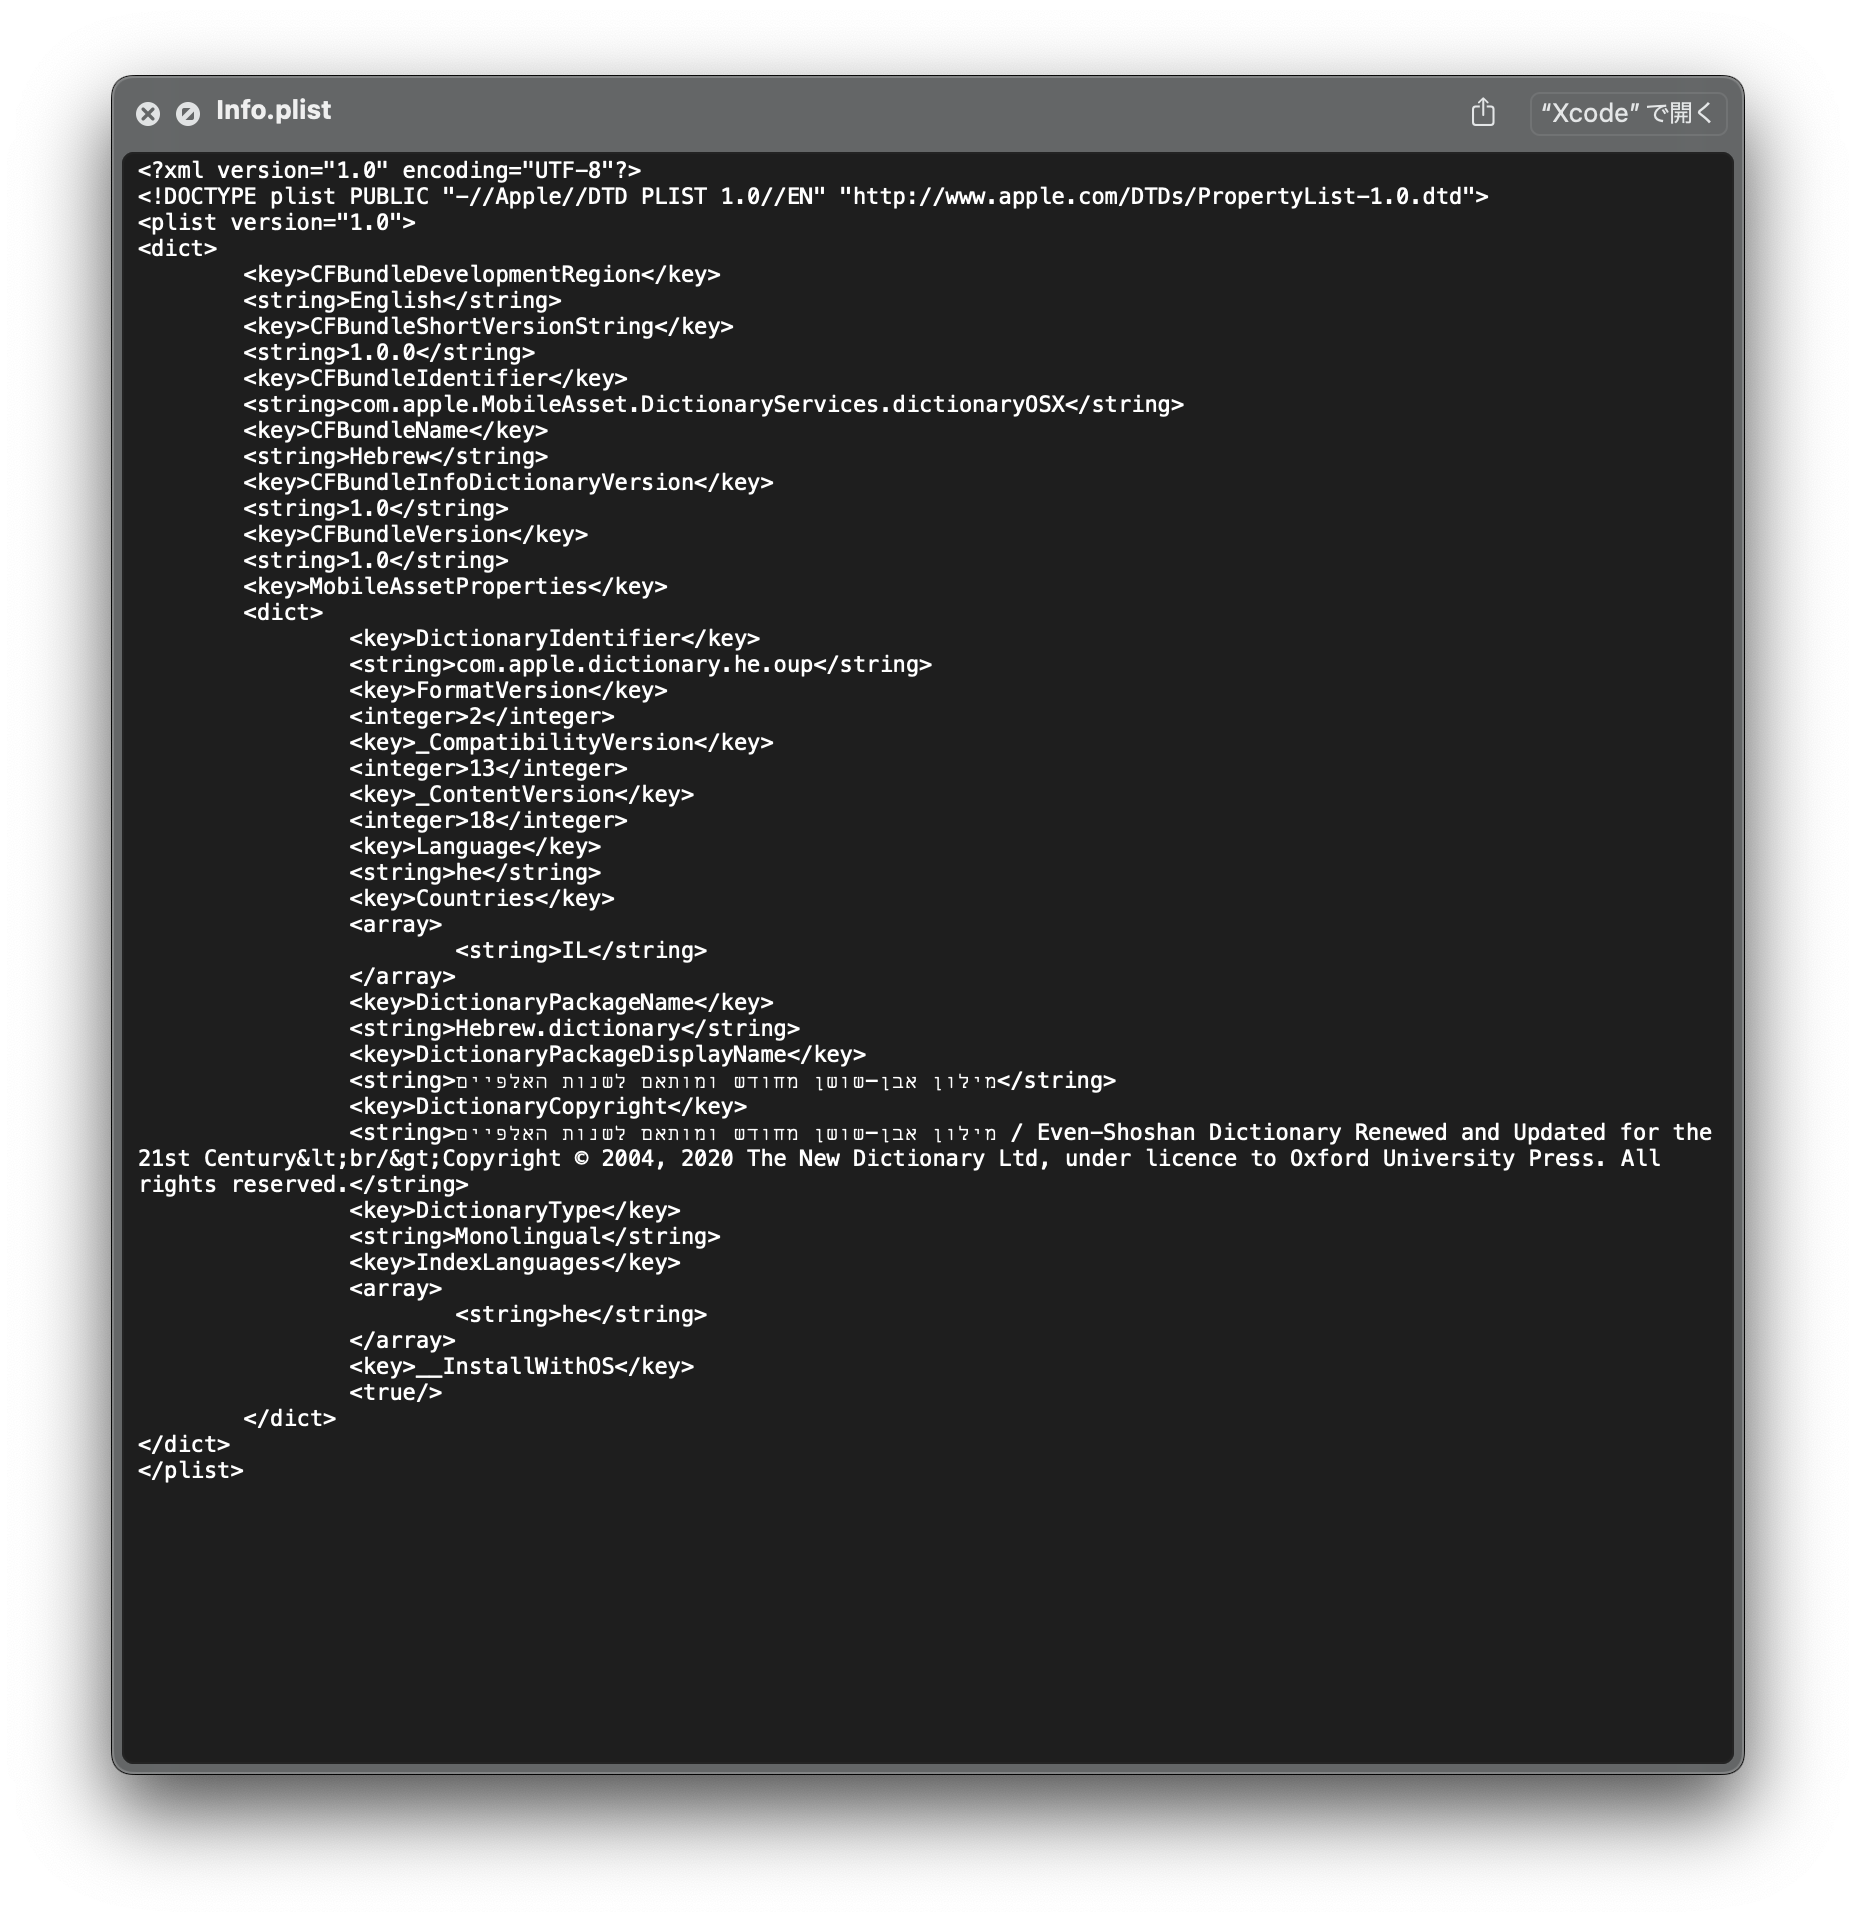The height and width of the screenshot is (1922, 1856).
Task: Click the integer 2 value line
Action: pyautogui.click(x=482, y=716)
